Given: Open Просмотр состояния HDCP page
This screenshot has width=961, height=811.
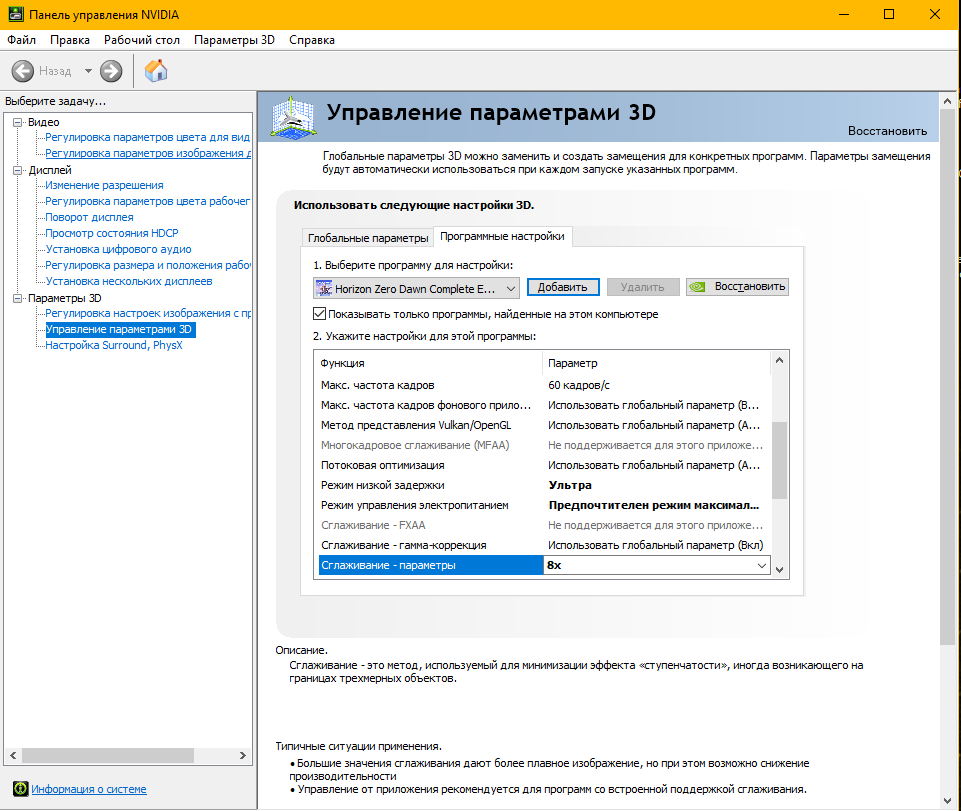Looking at the screenshot, I should click(112, 233).
